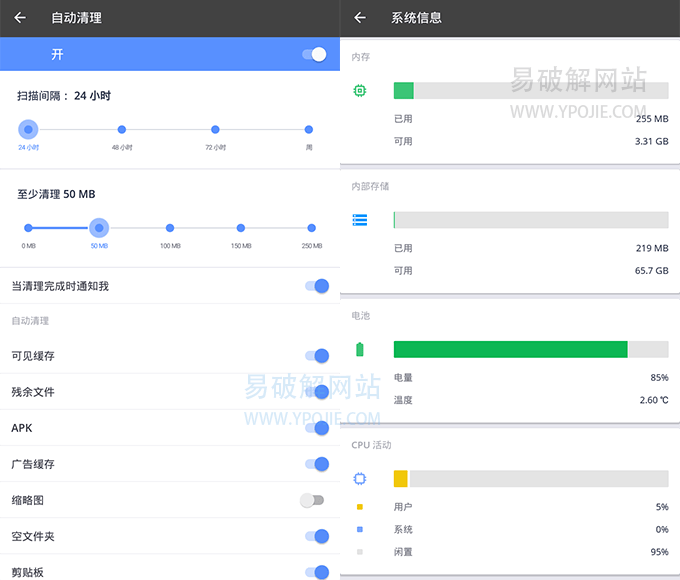
Task: Click the 开 label in blue banner
Action: 57,54
